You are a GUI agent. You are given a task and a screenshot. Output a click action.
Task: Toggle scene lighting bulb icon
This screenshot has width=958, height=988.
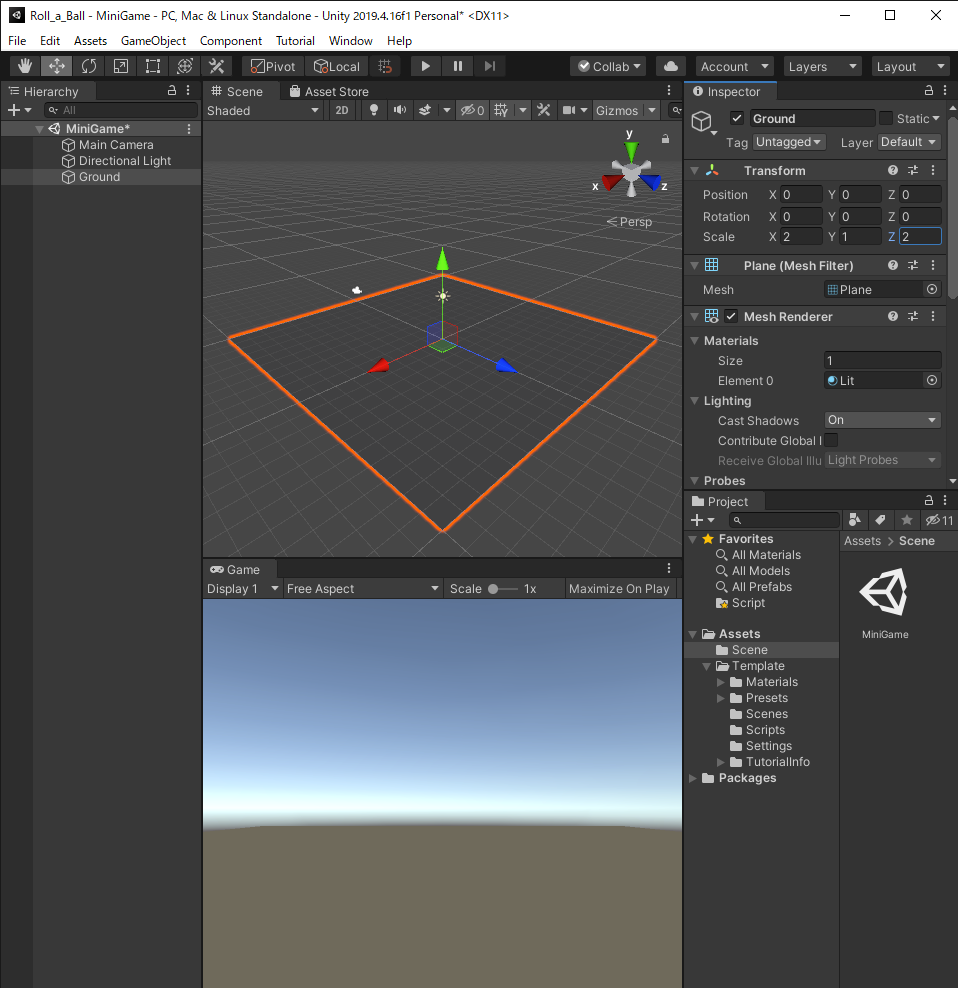tap(374, 110)
